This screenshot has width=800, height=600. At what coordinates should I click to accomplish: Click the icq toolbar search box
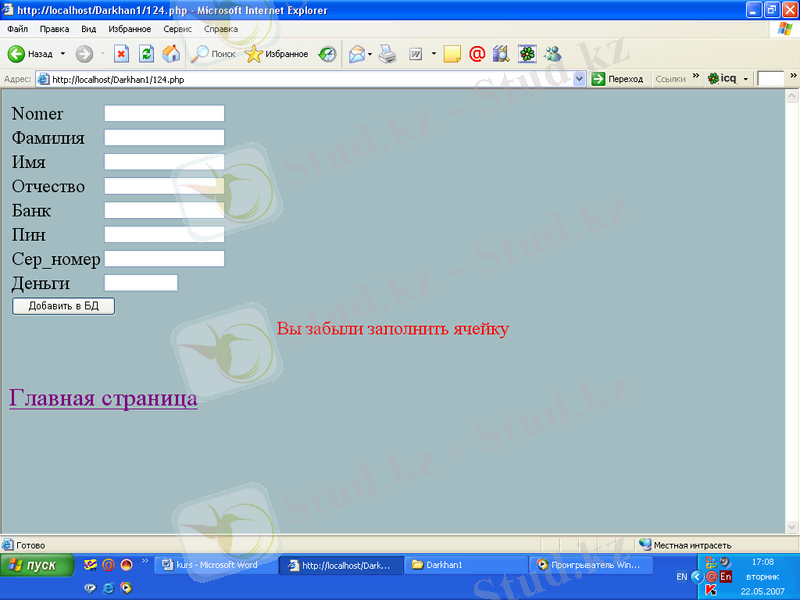coord(770,79)
